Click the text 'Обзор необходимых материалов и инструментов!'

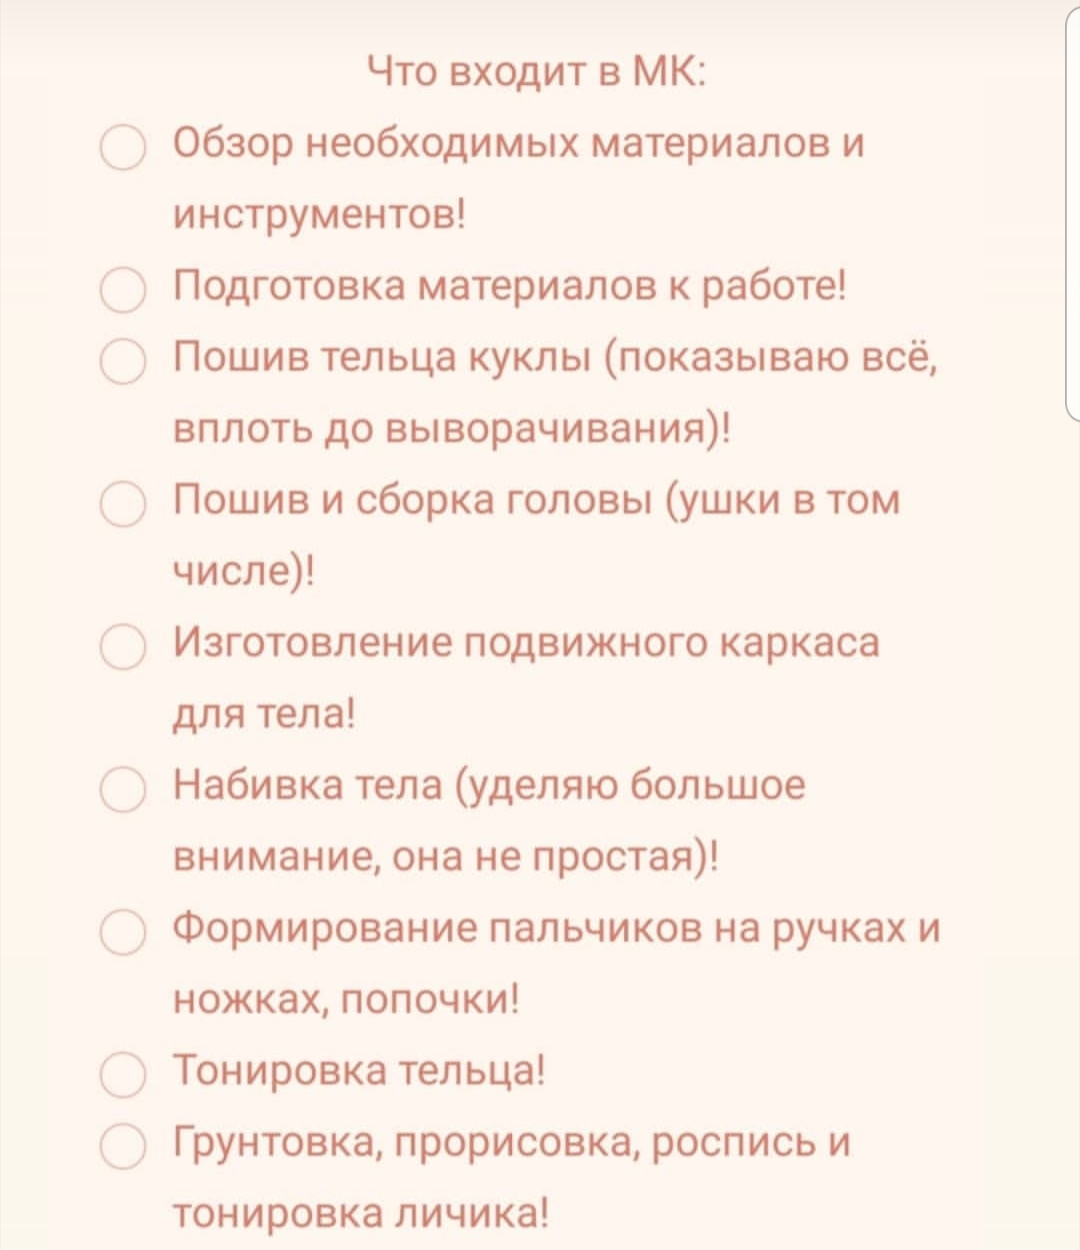518,144
